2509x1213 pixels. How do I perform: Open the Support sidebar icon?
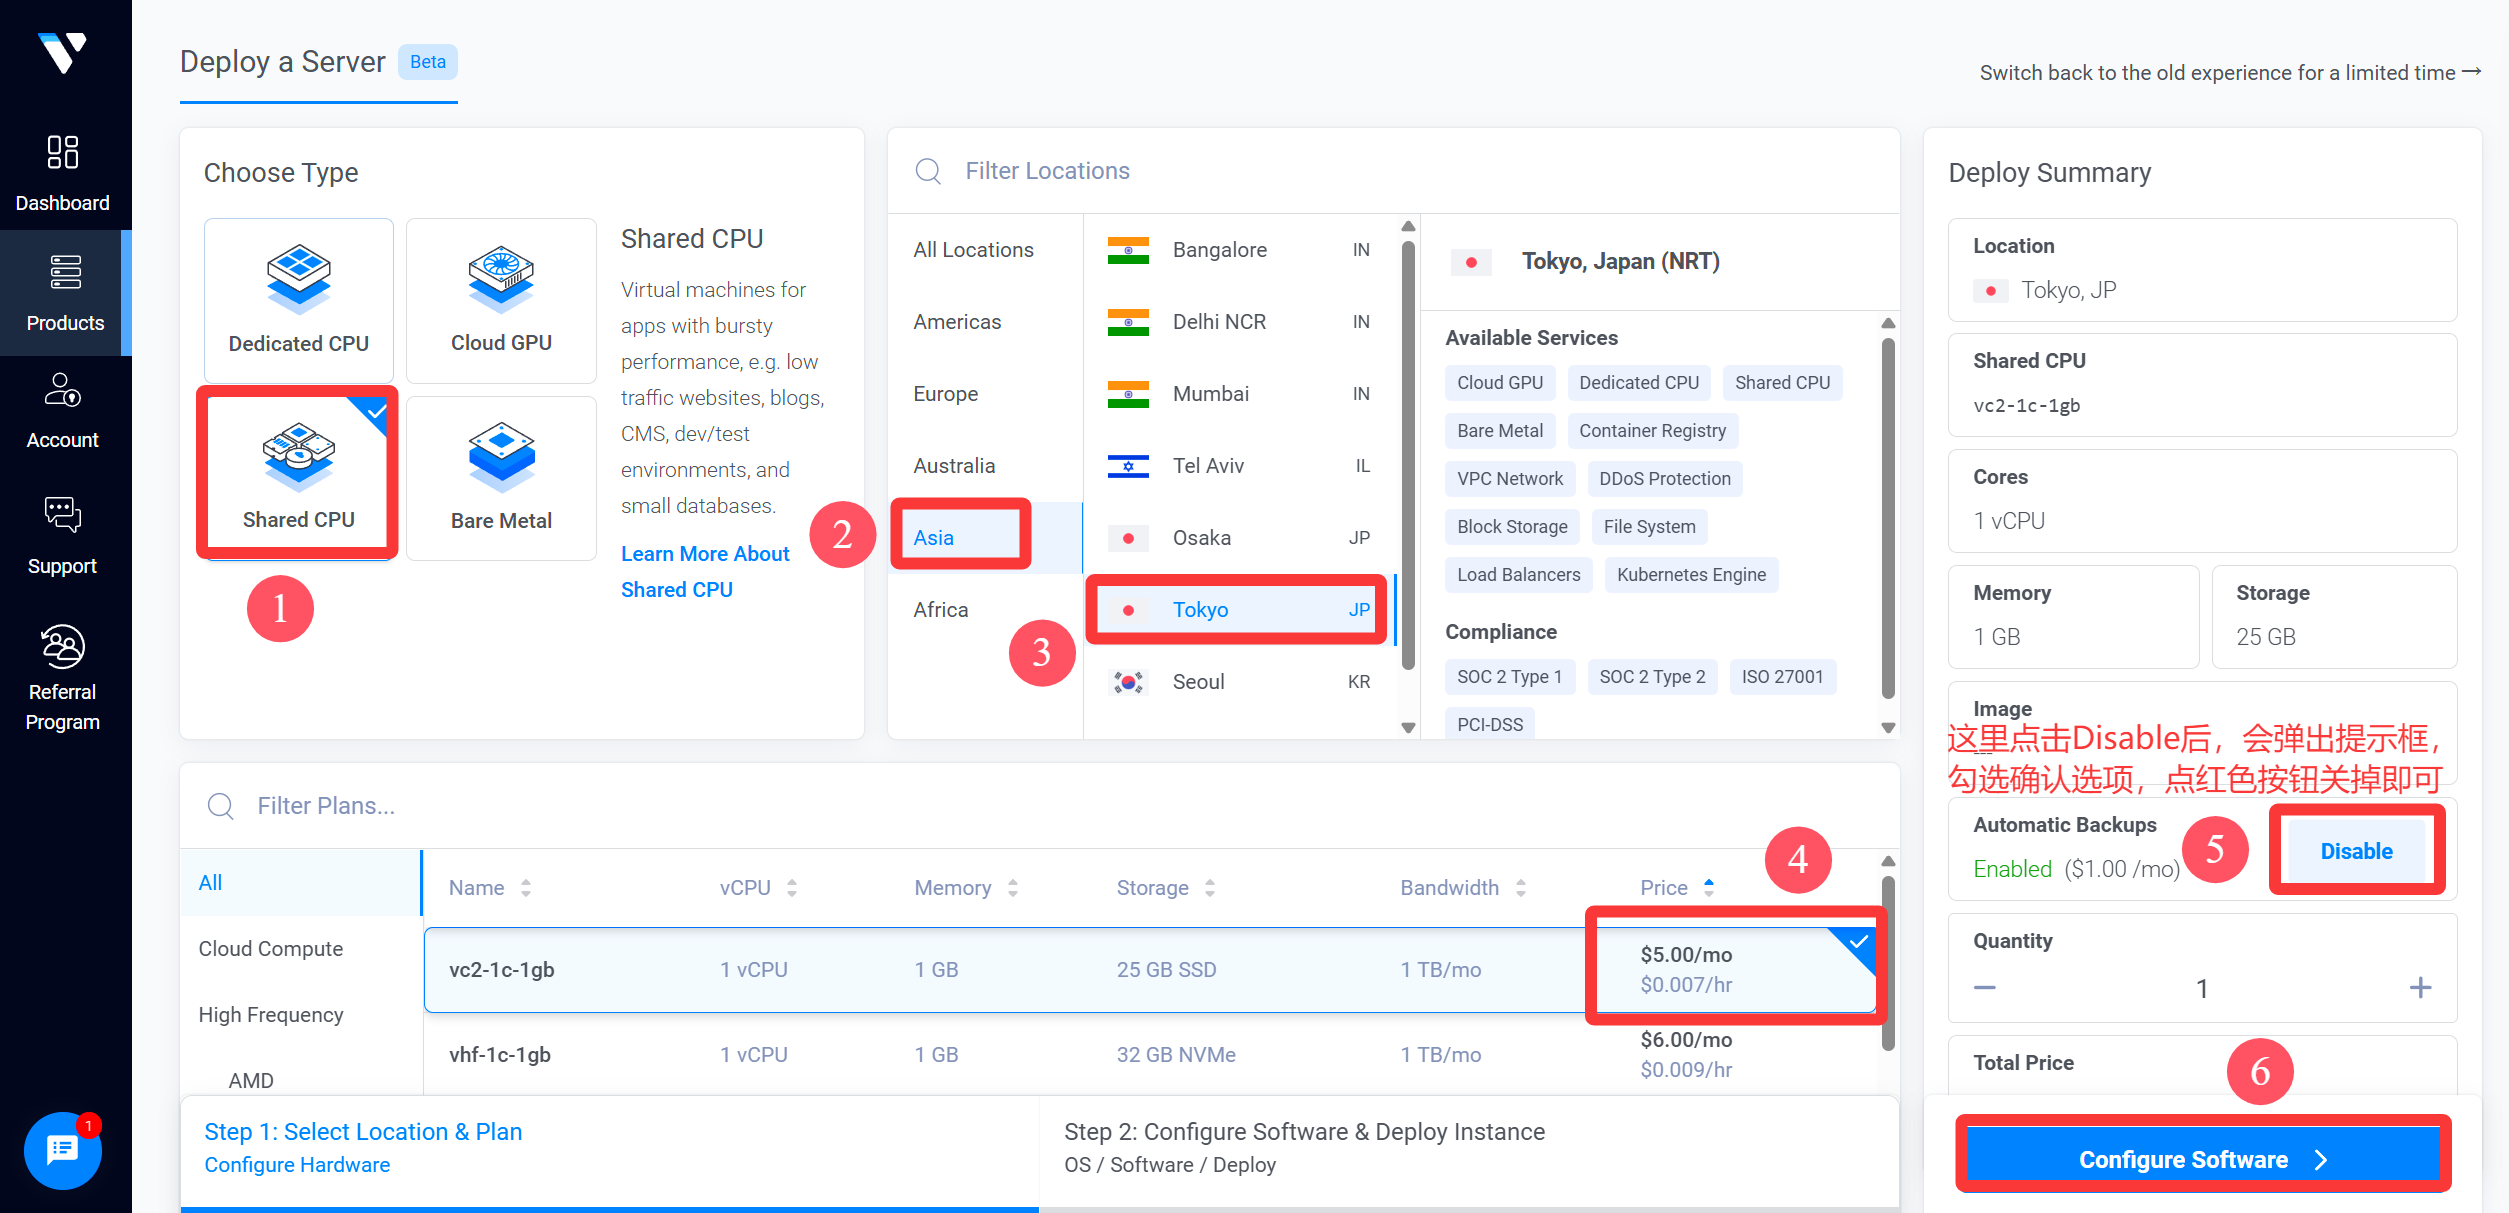[63, 515]
